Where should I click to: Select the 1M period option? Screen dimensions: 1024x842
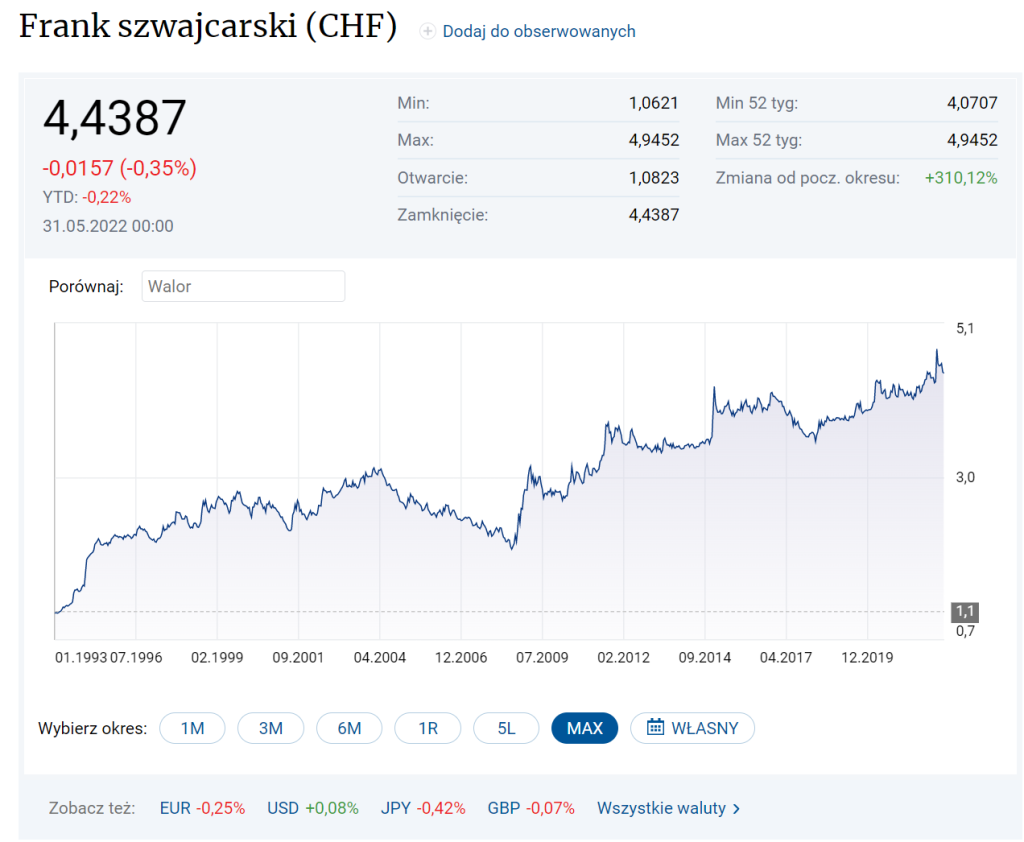pyautogui.click(x=192, y=728)
